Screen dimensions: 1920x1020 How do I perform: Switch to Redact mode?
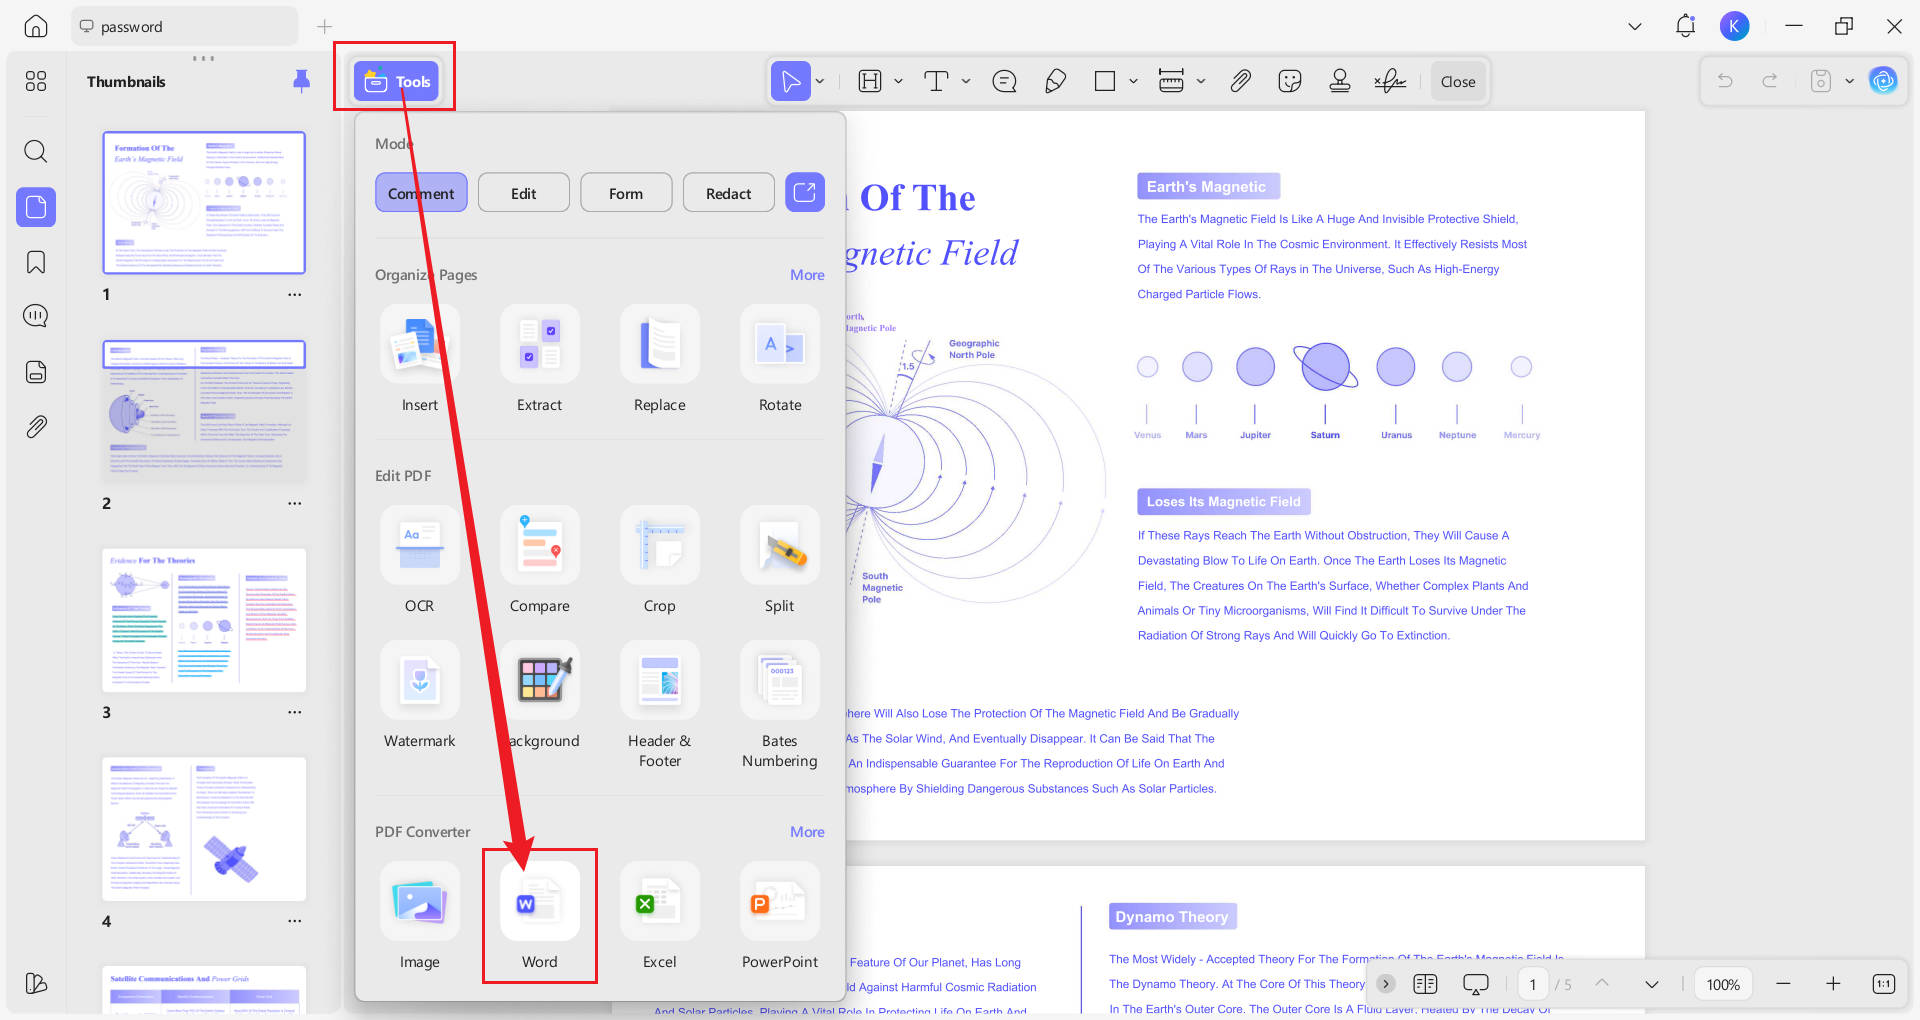pyautogui.click(x=728, y=193)
